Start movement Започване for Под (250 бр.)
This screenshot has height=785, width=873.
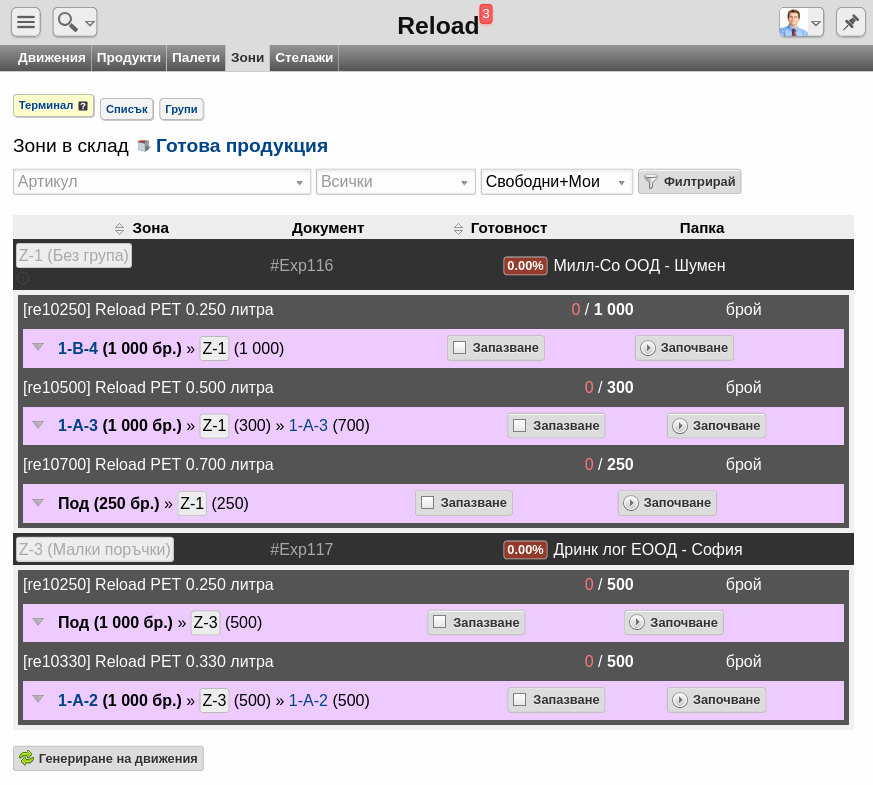667,503
